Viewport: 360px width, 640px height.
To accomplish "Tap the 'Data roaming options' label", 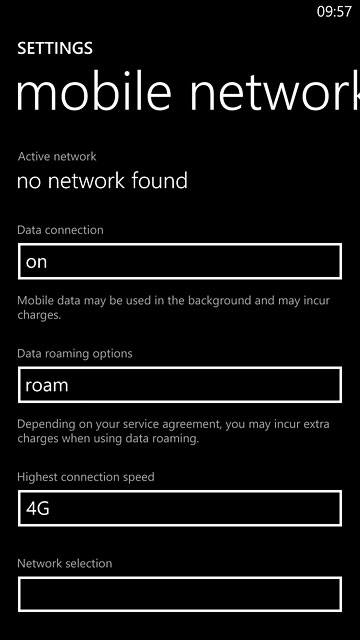I will 75,353.
